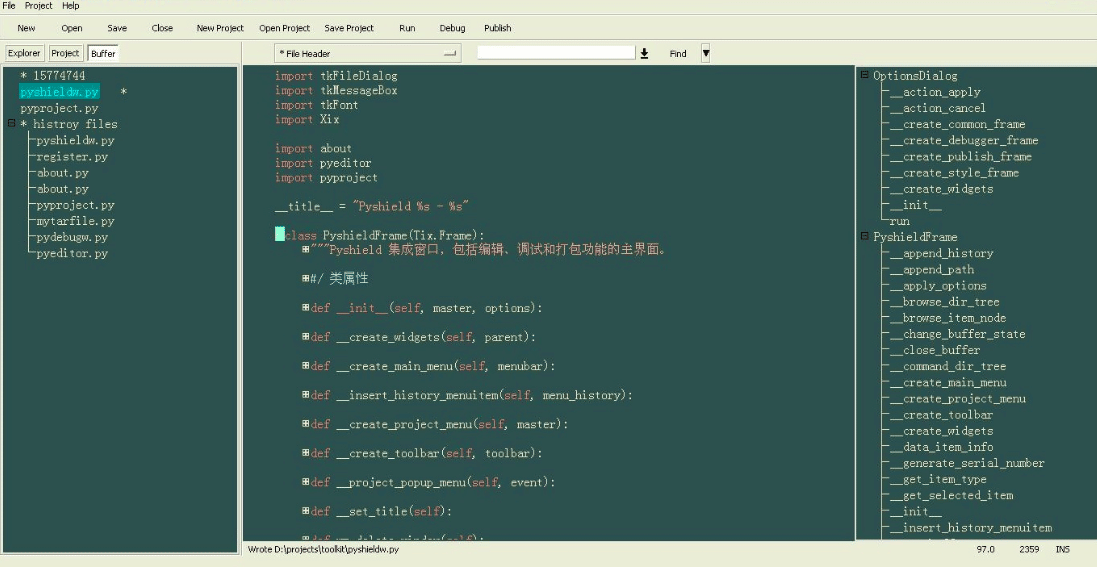Jump to __action_cancel in outline
The width and height of the screenshot is (1097, 567).
(x=938, y=108)
